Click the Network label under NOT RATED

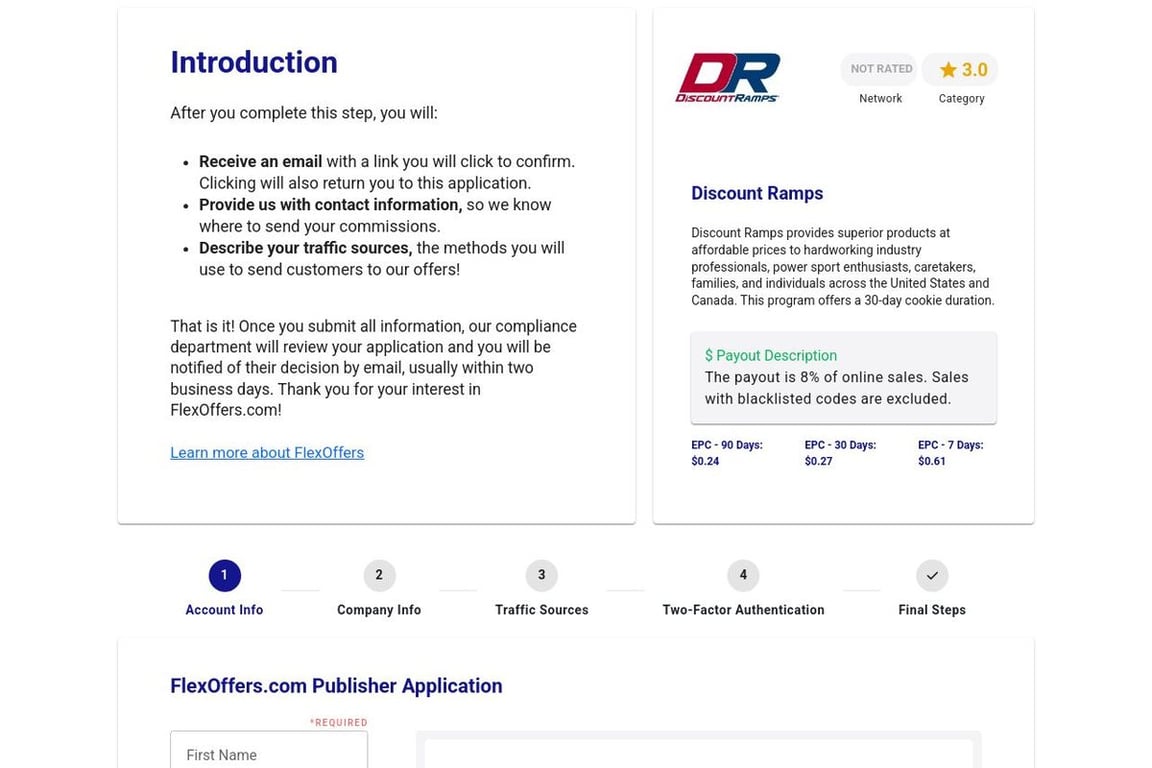pos(880,98)
